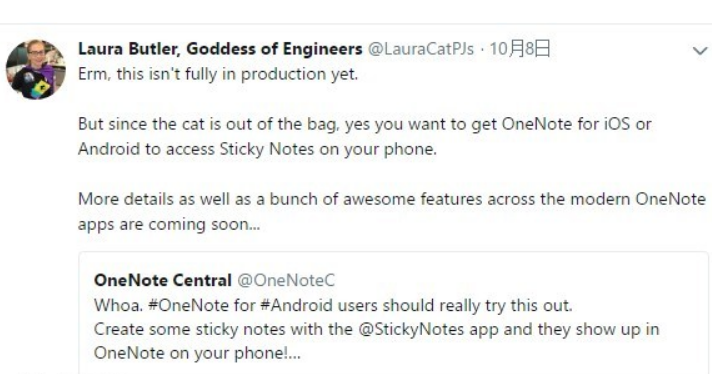Click the line 'Erm, this isn't fully in production yet.'

pos(218,74)
